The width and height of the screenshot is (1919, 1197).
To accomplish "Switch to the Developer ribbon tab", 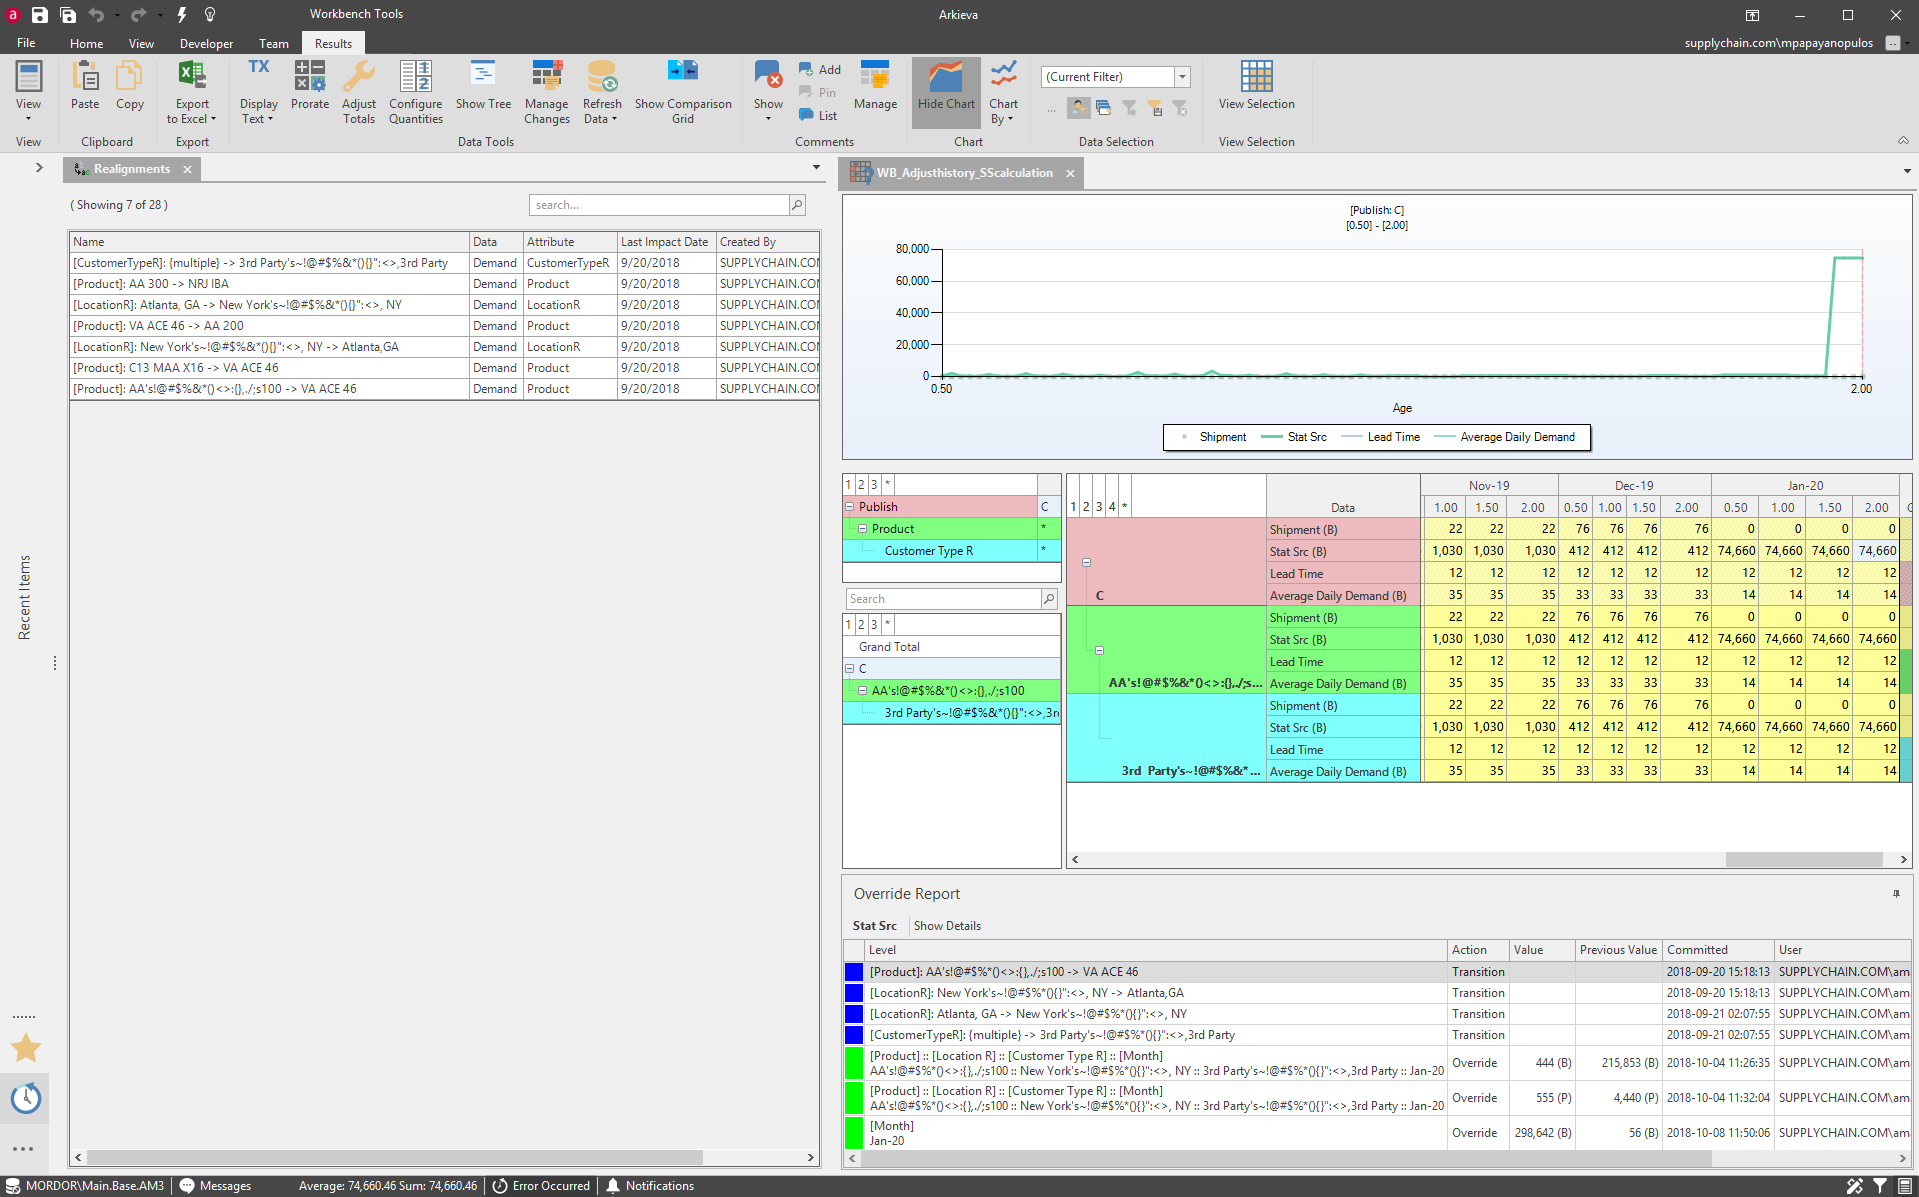I will [x=206, y=43].
